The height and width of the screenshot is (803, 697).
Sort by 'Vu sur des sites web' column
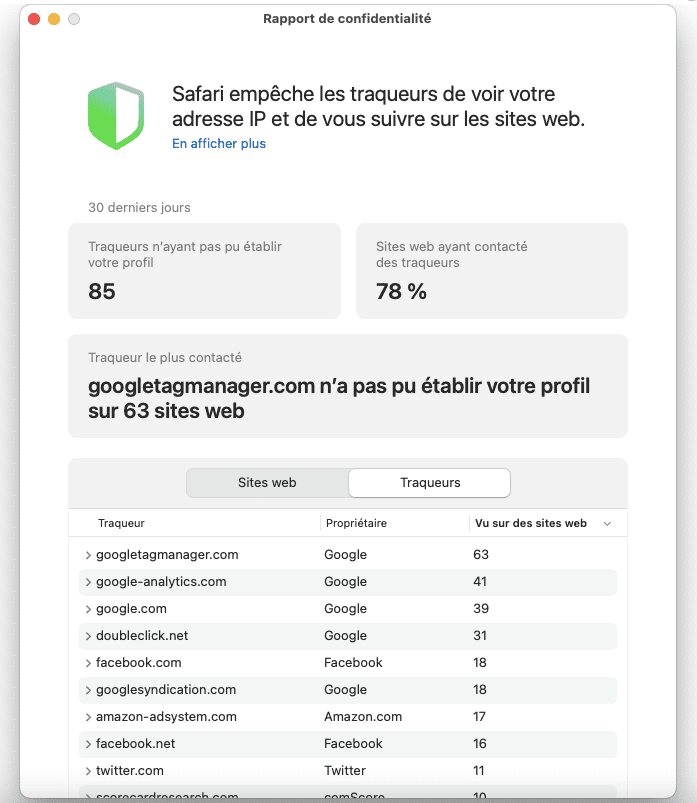point(531,523)
